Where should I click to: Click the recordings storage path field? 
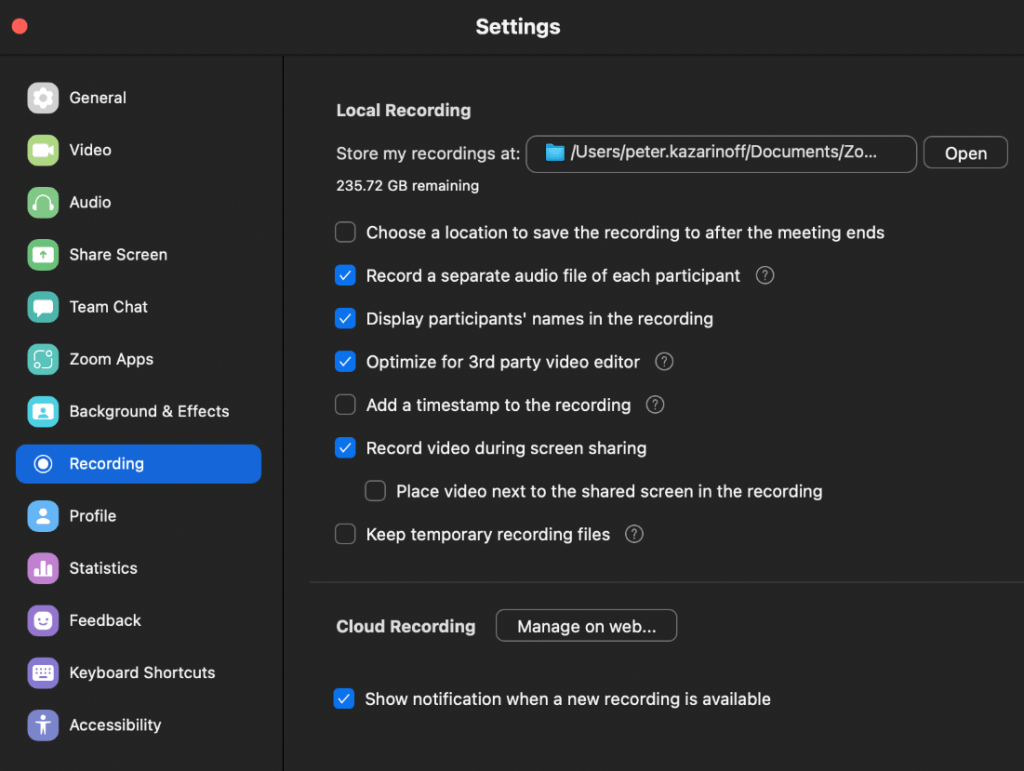[720, 153]
